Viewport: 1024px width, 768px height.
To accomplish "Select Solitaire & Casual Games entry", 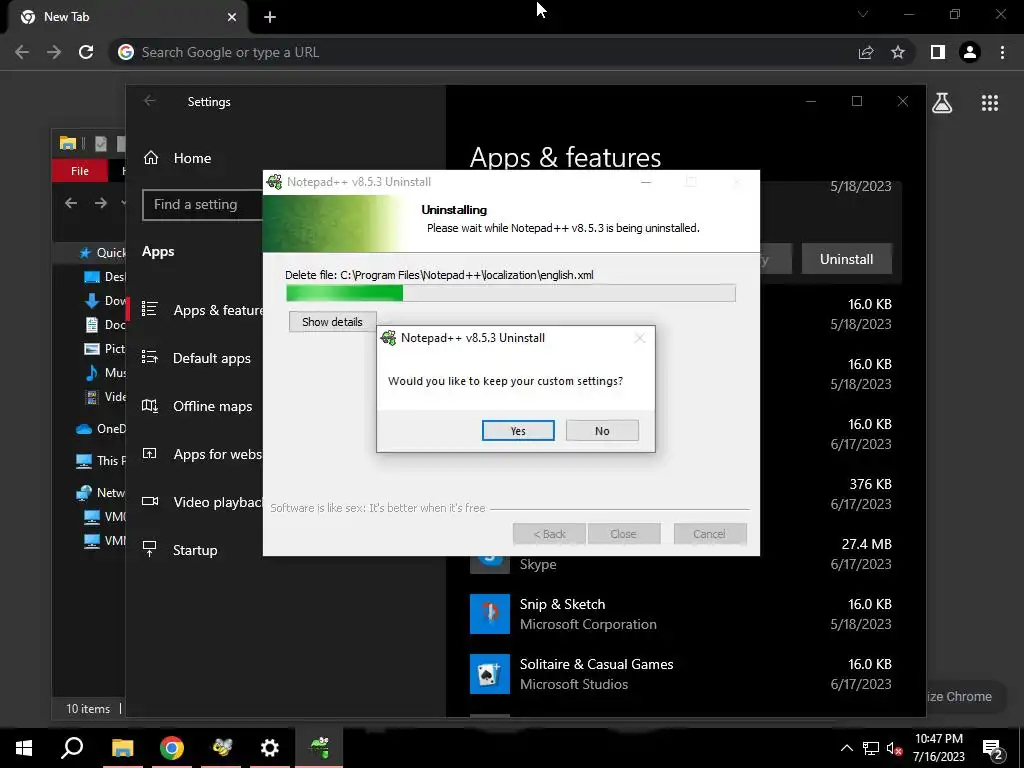I will click(x=680, y=674).
